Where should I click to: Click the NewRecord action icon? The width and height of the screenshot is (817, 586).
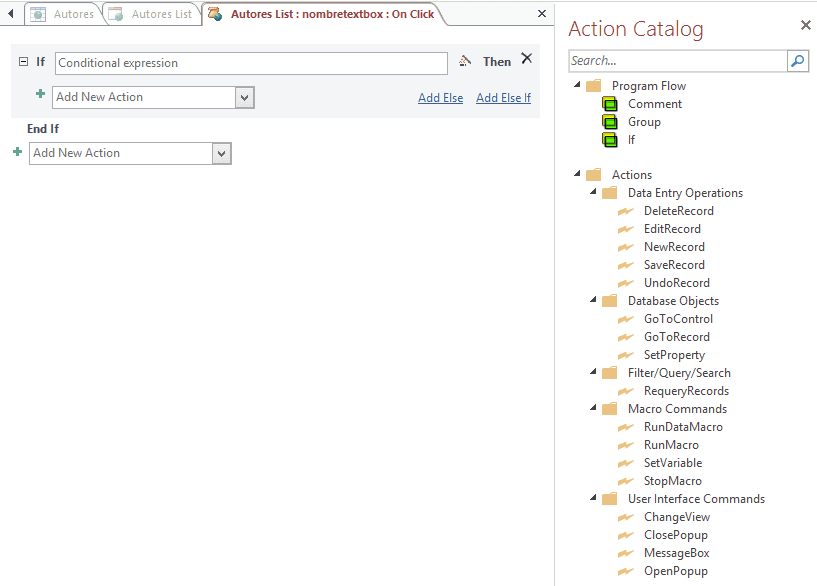pos(625,247)
